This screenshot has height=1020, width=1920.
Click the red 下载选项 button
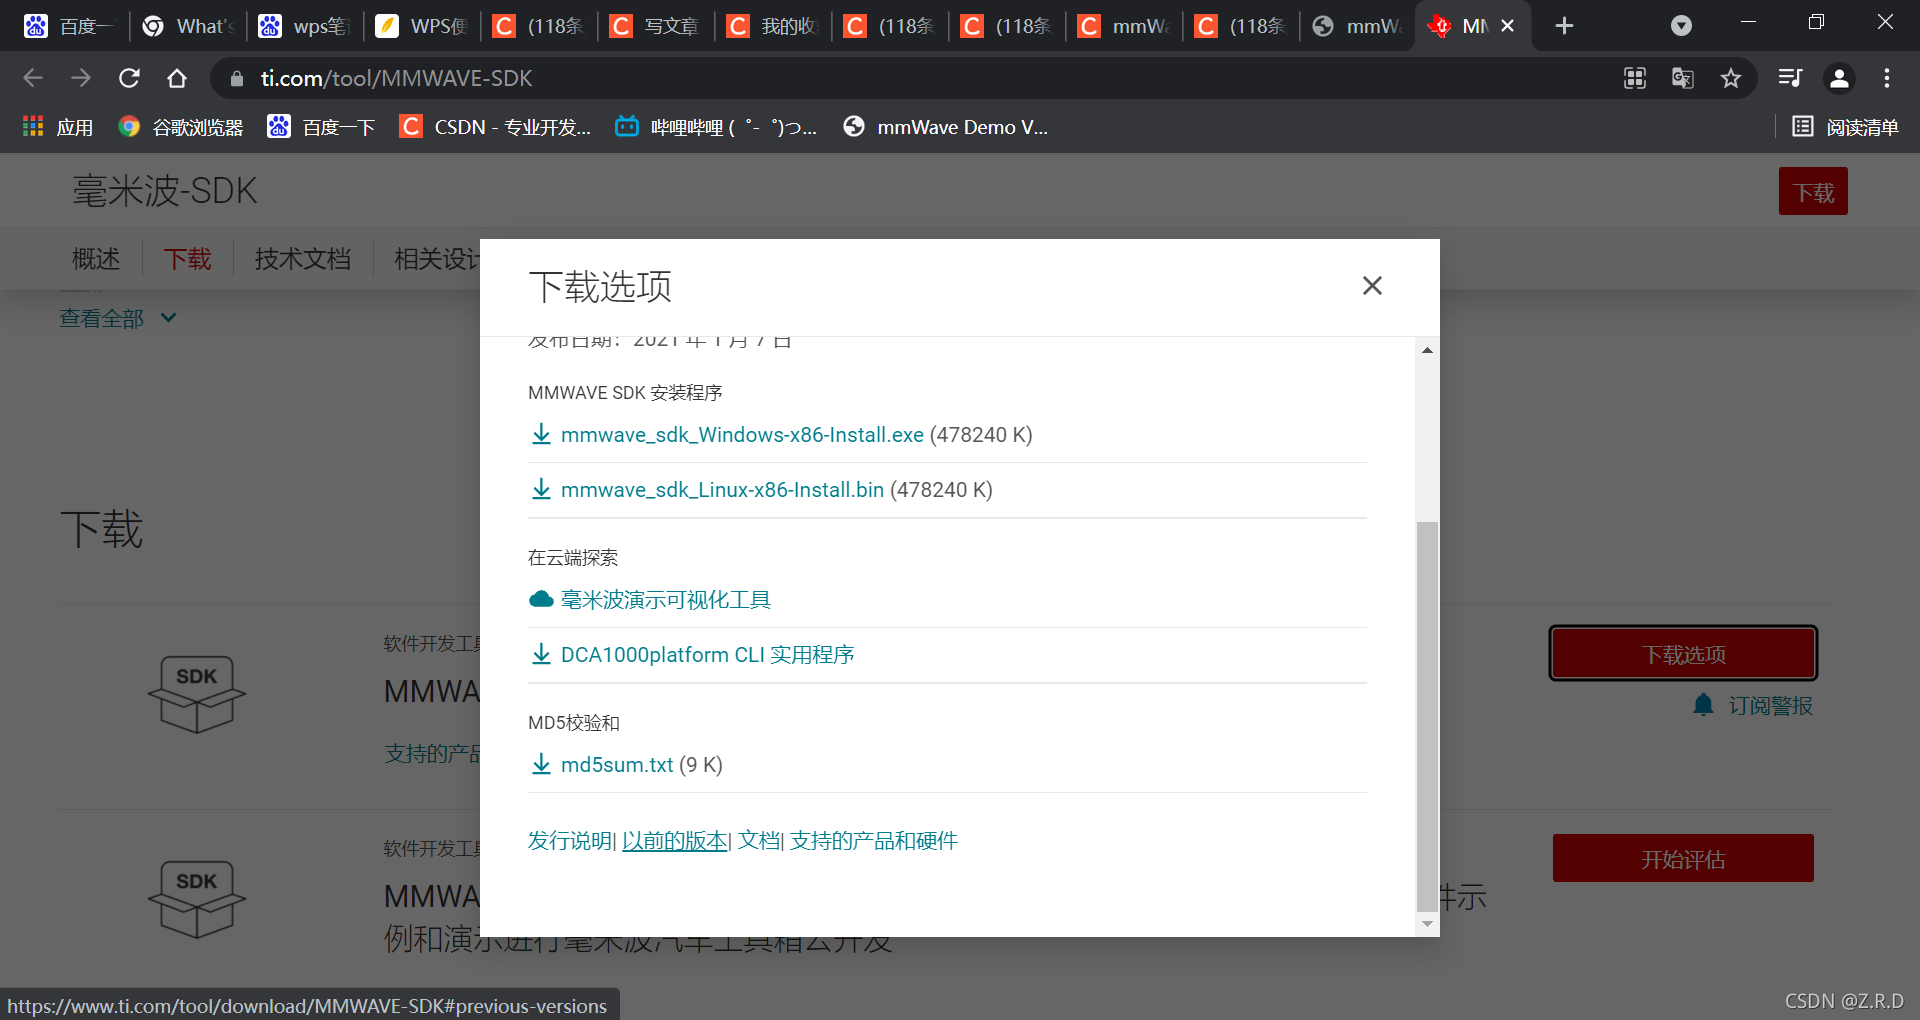click(x=1683, y=654)
